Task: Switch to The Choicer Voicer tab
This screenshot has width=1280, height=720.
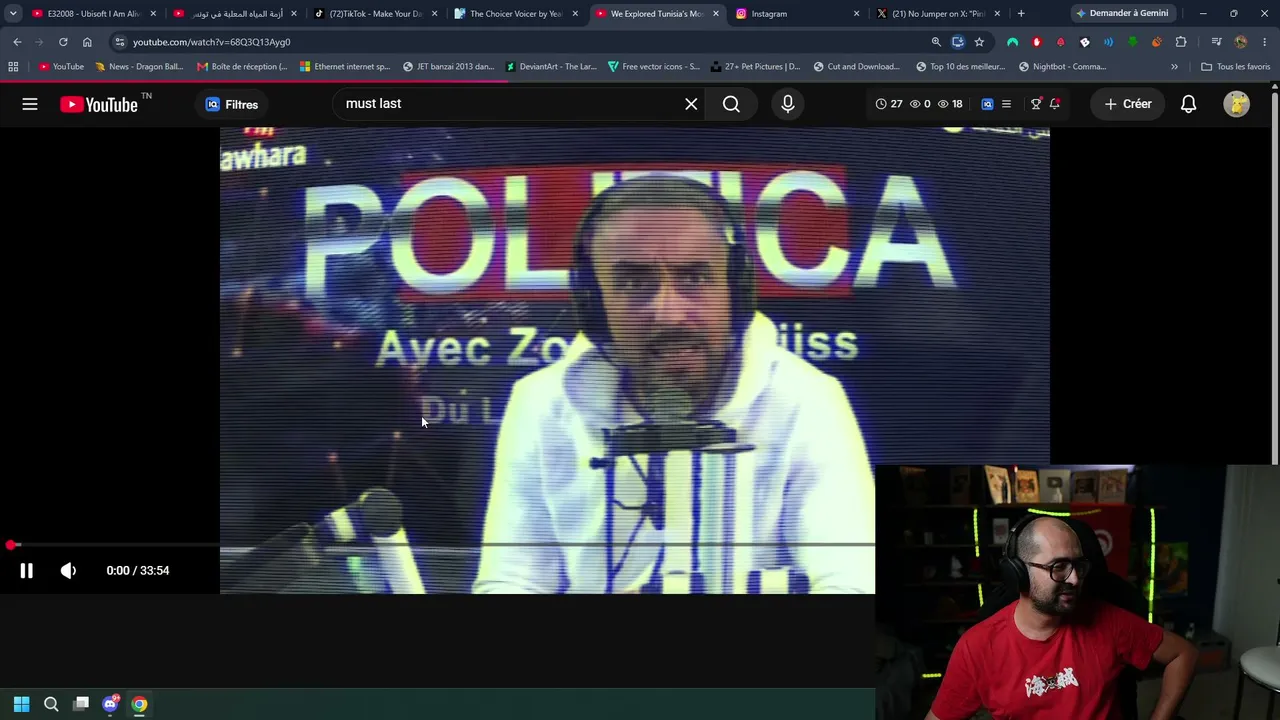Action: pos(517,14)
